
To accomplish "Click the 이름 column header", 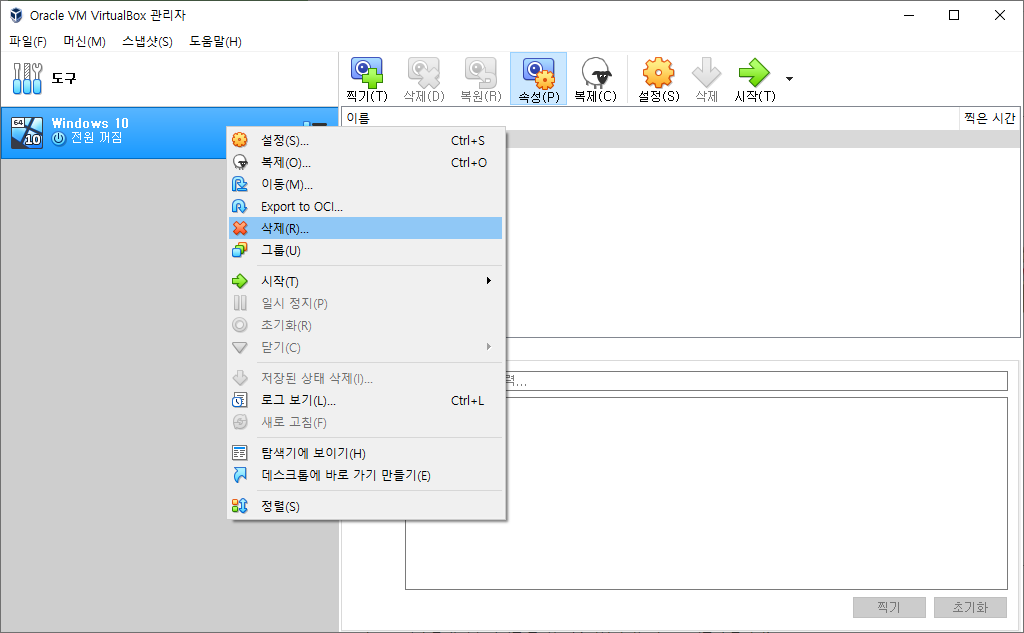I will (650, 118).
